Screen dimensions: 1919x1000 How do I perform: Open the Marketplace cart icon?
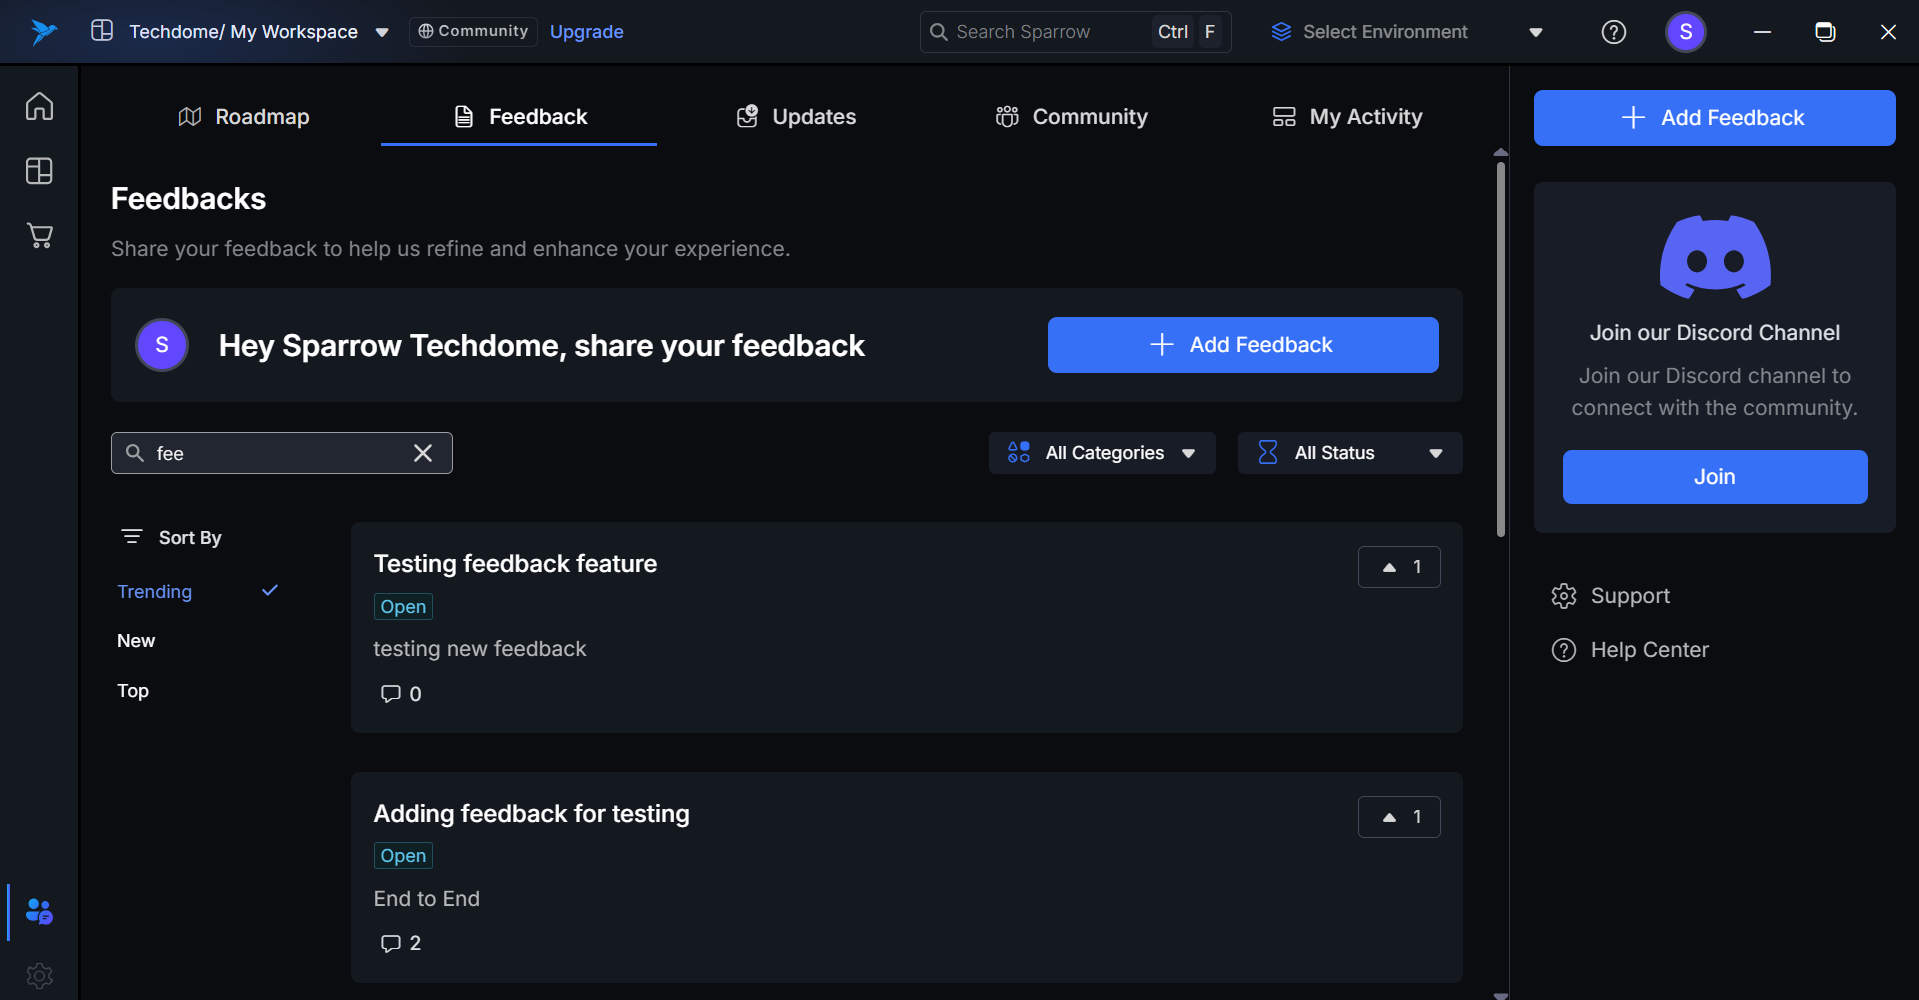(39, 236)
